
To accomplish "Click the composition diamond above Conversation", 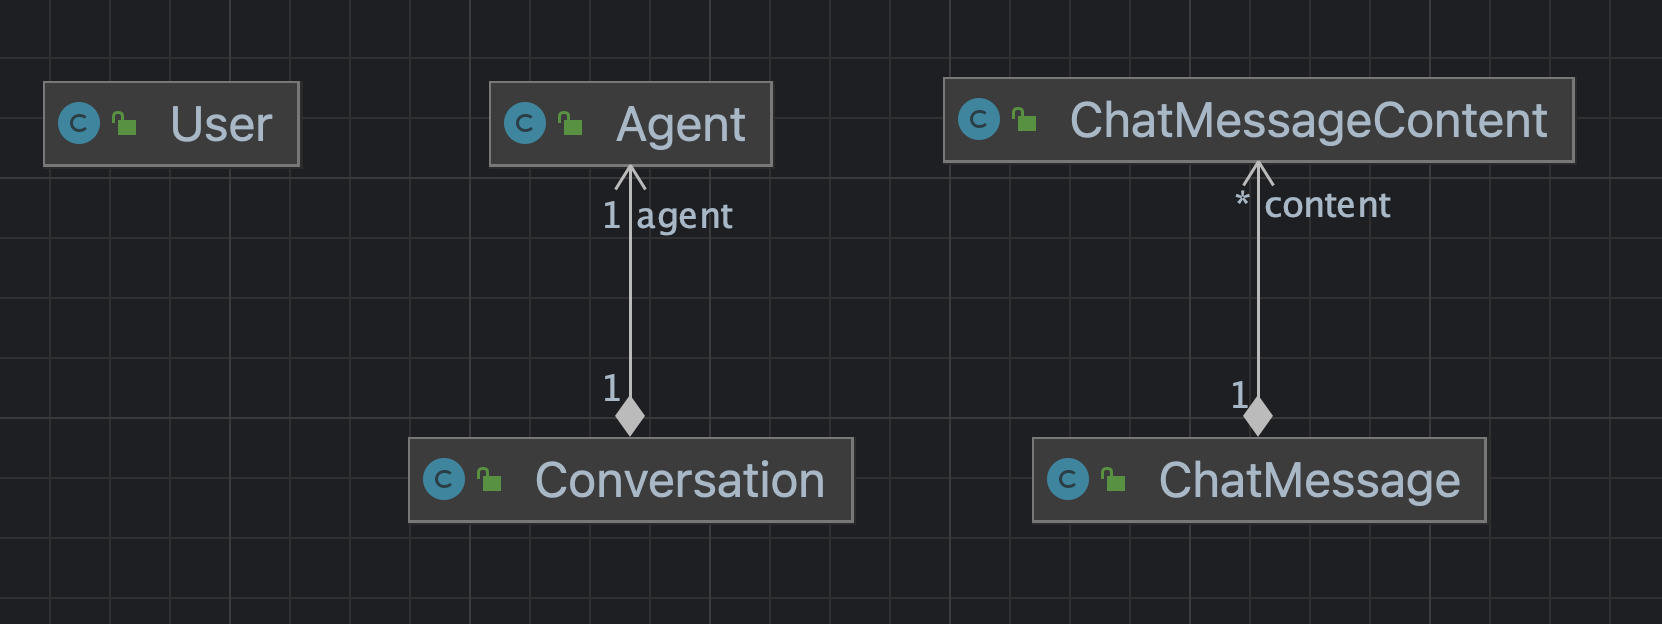I will pos(630,416).
